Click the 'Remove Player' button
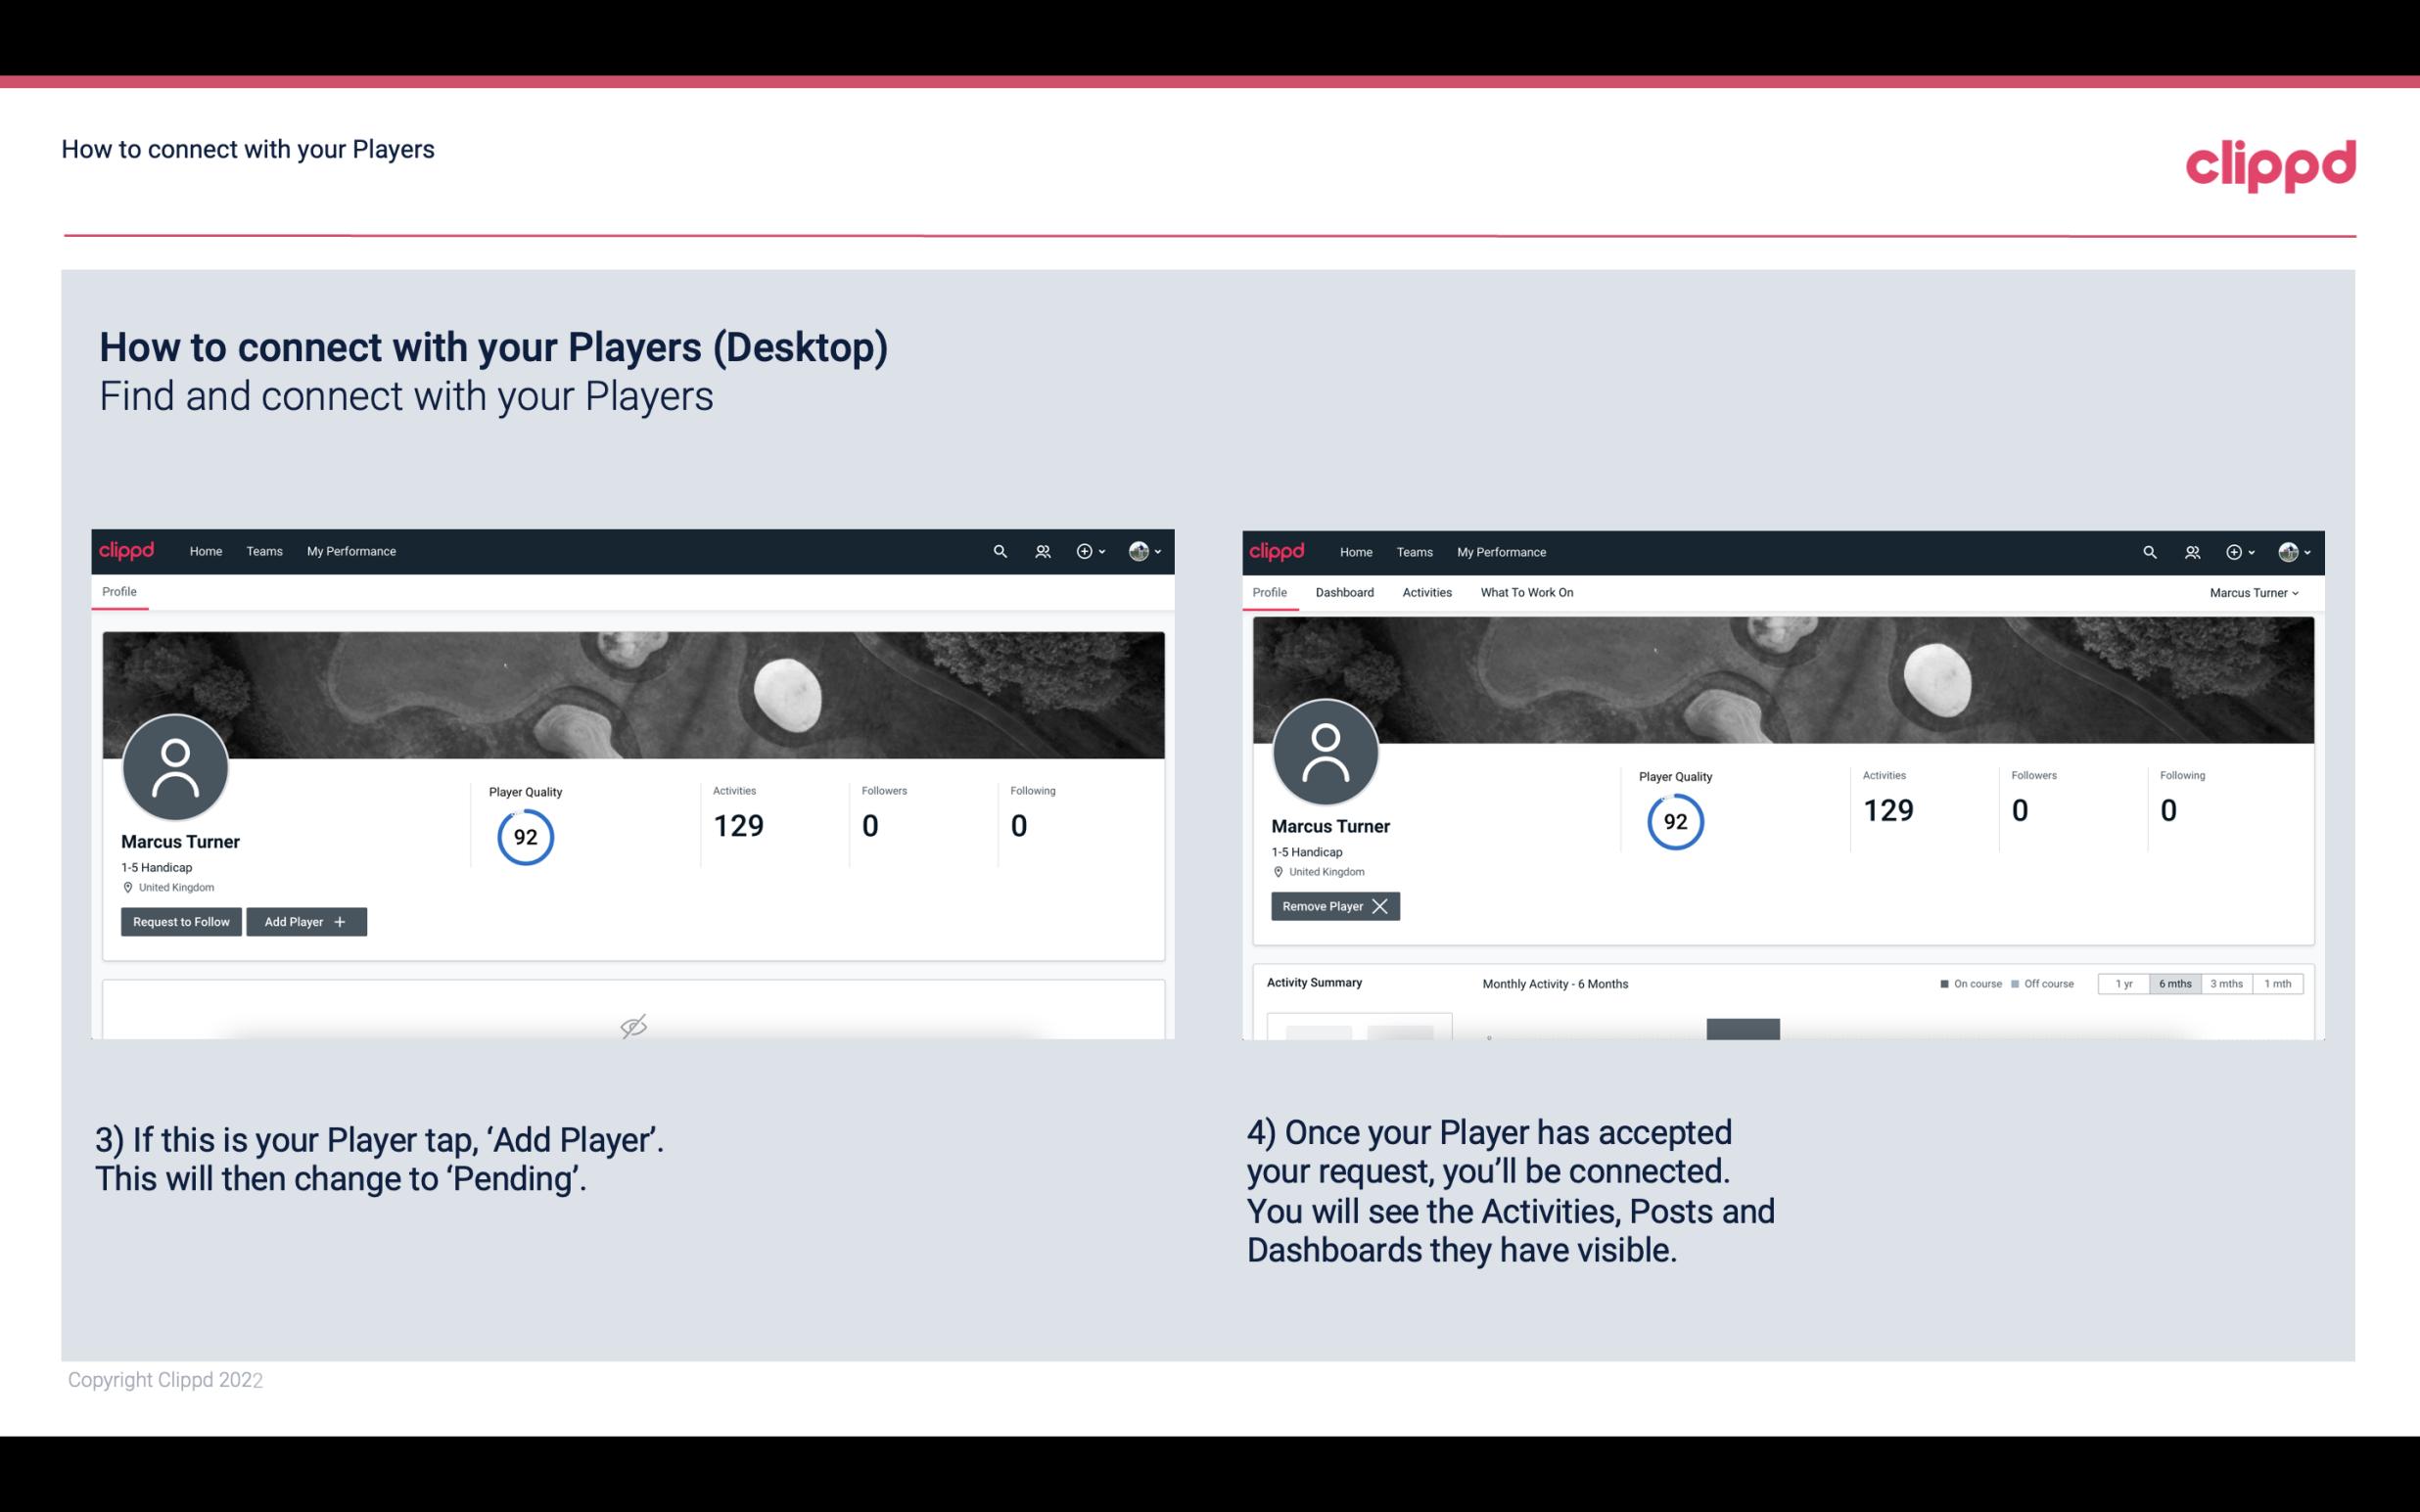 [x=1331, y=906]
